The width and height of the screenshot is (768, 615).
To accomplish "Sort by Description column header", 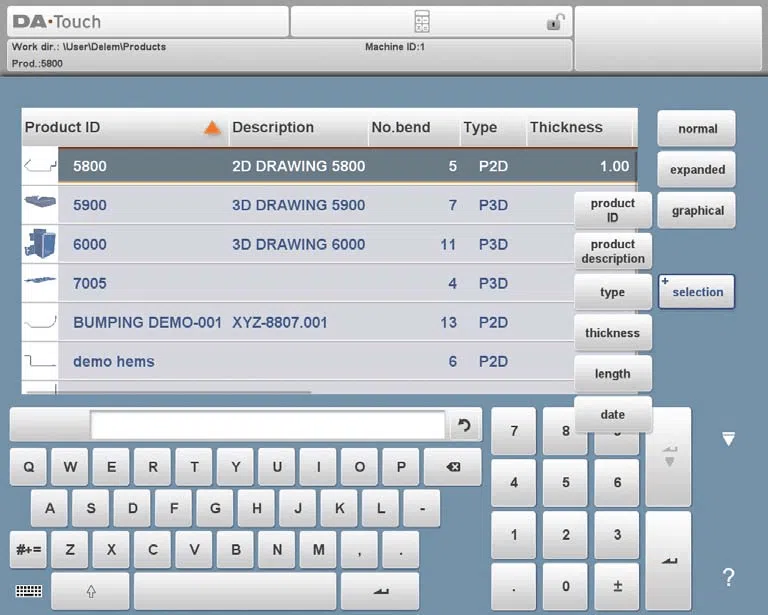I will click(298, 127).
